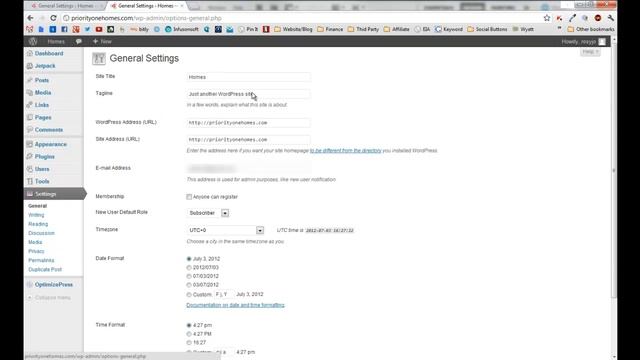Click the WordPress logo in admin bar
The image size is (640, 360).
(x=33, y=41)
